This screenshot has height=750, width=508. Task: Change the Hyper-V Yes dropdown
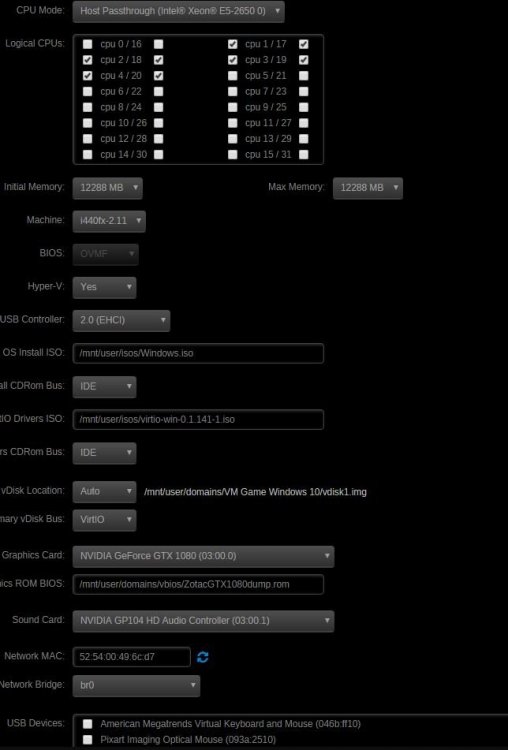click(x=104, y=287)
